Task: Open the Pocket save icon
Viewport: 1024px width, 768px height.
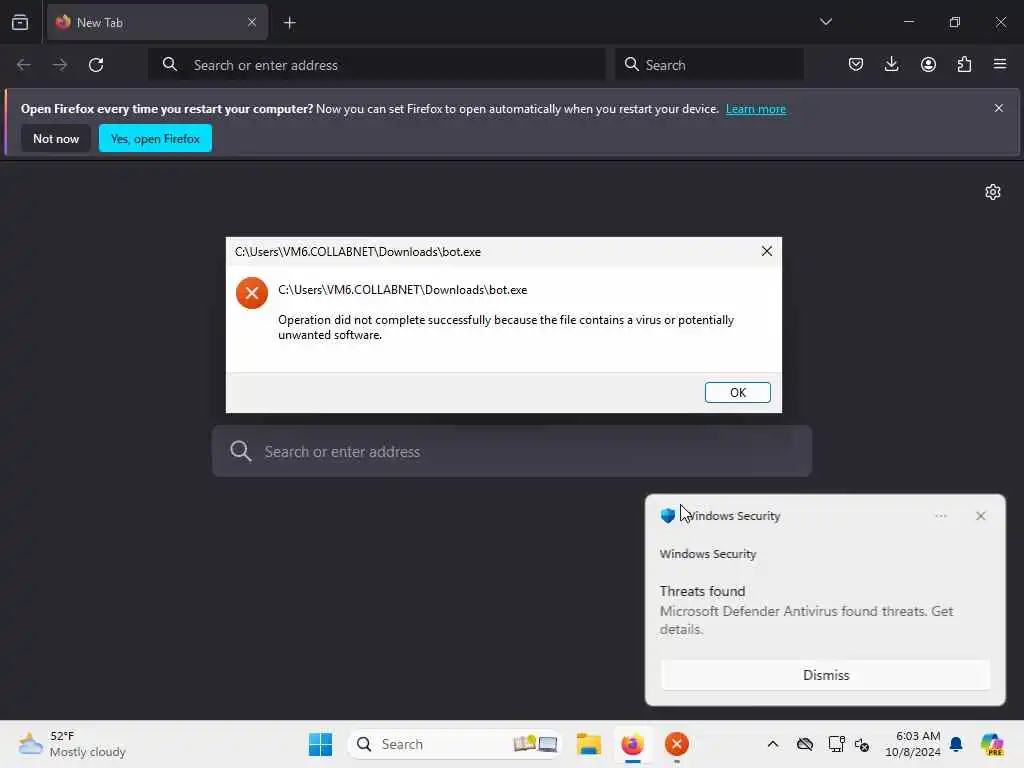Action: 856,64
